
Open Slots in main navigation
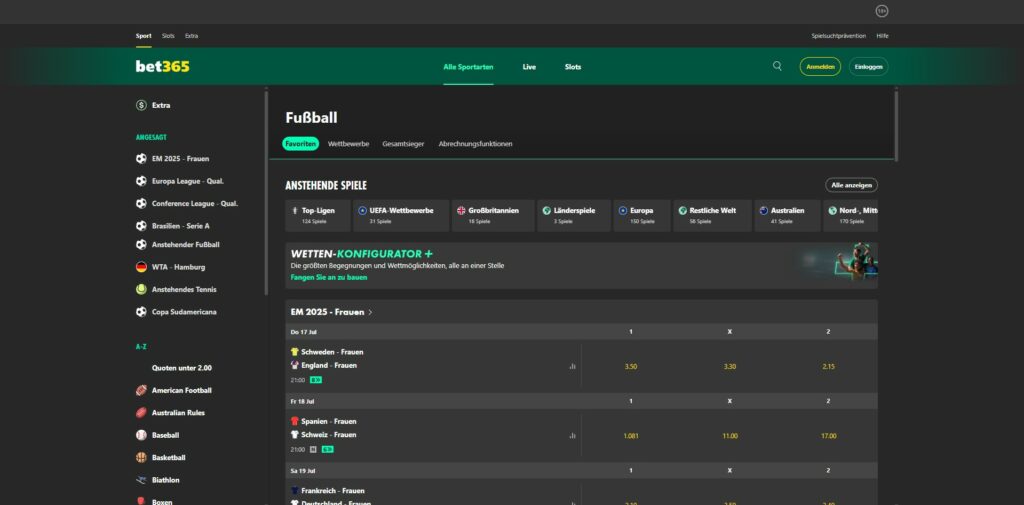pyautogui.click(x=573, y=67)
